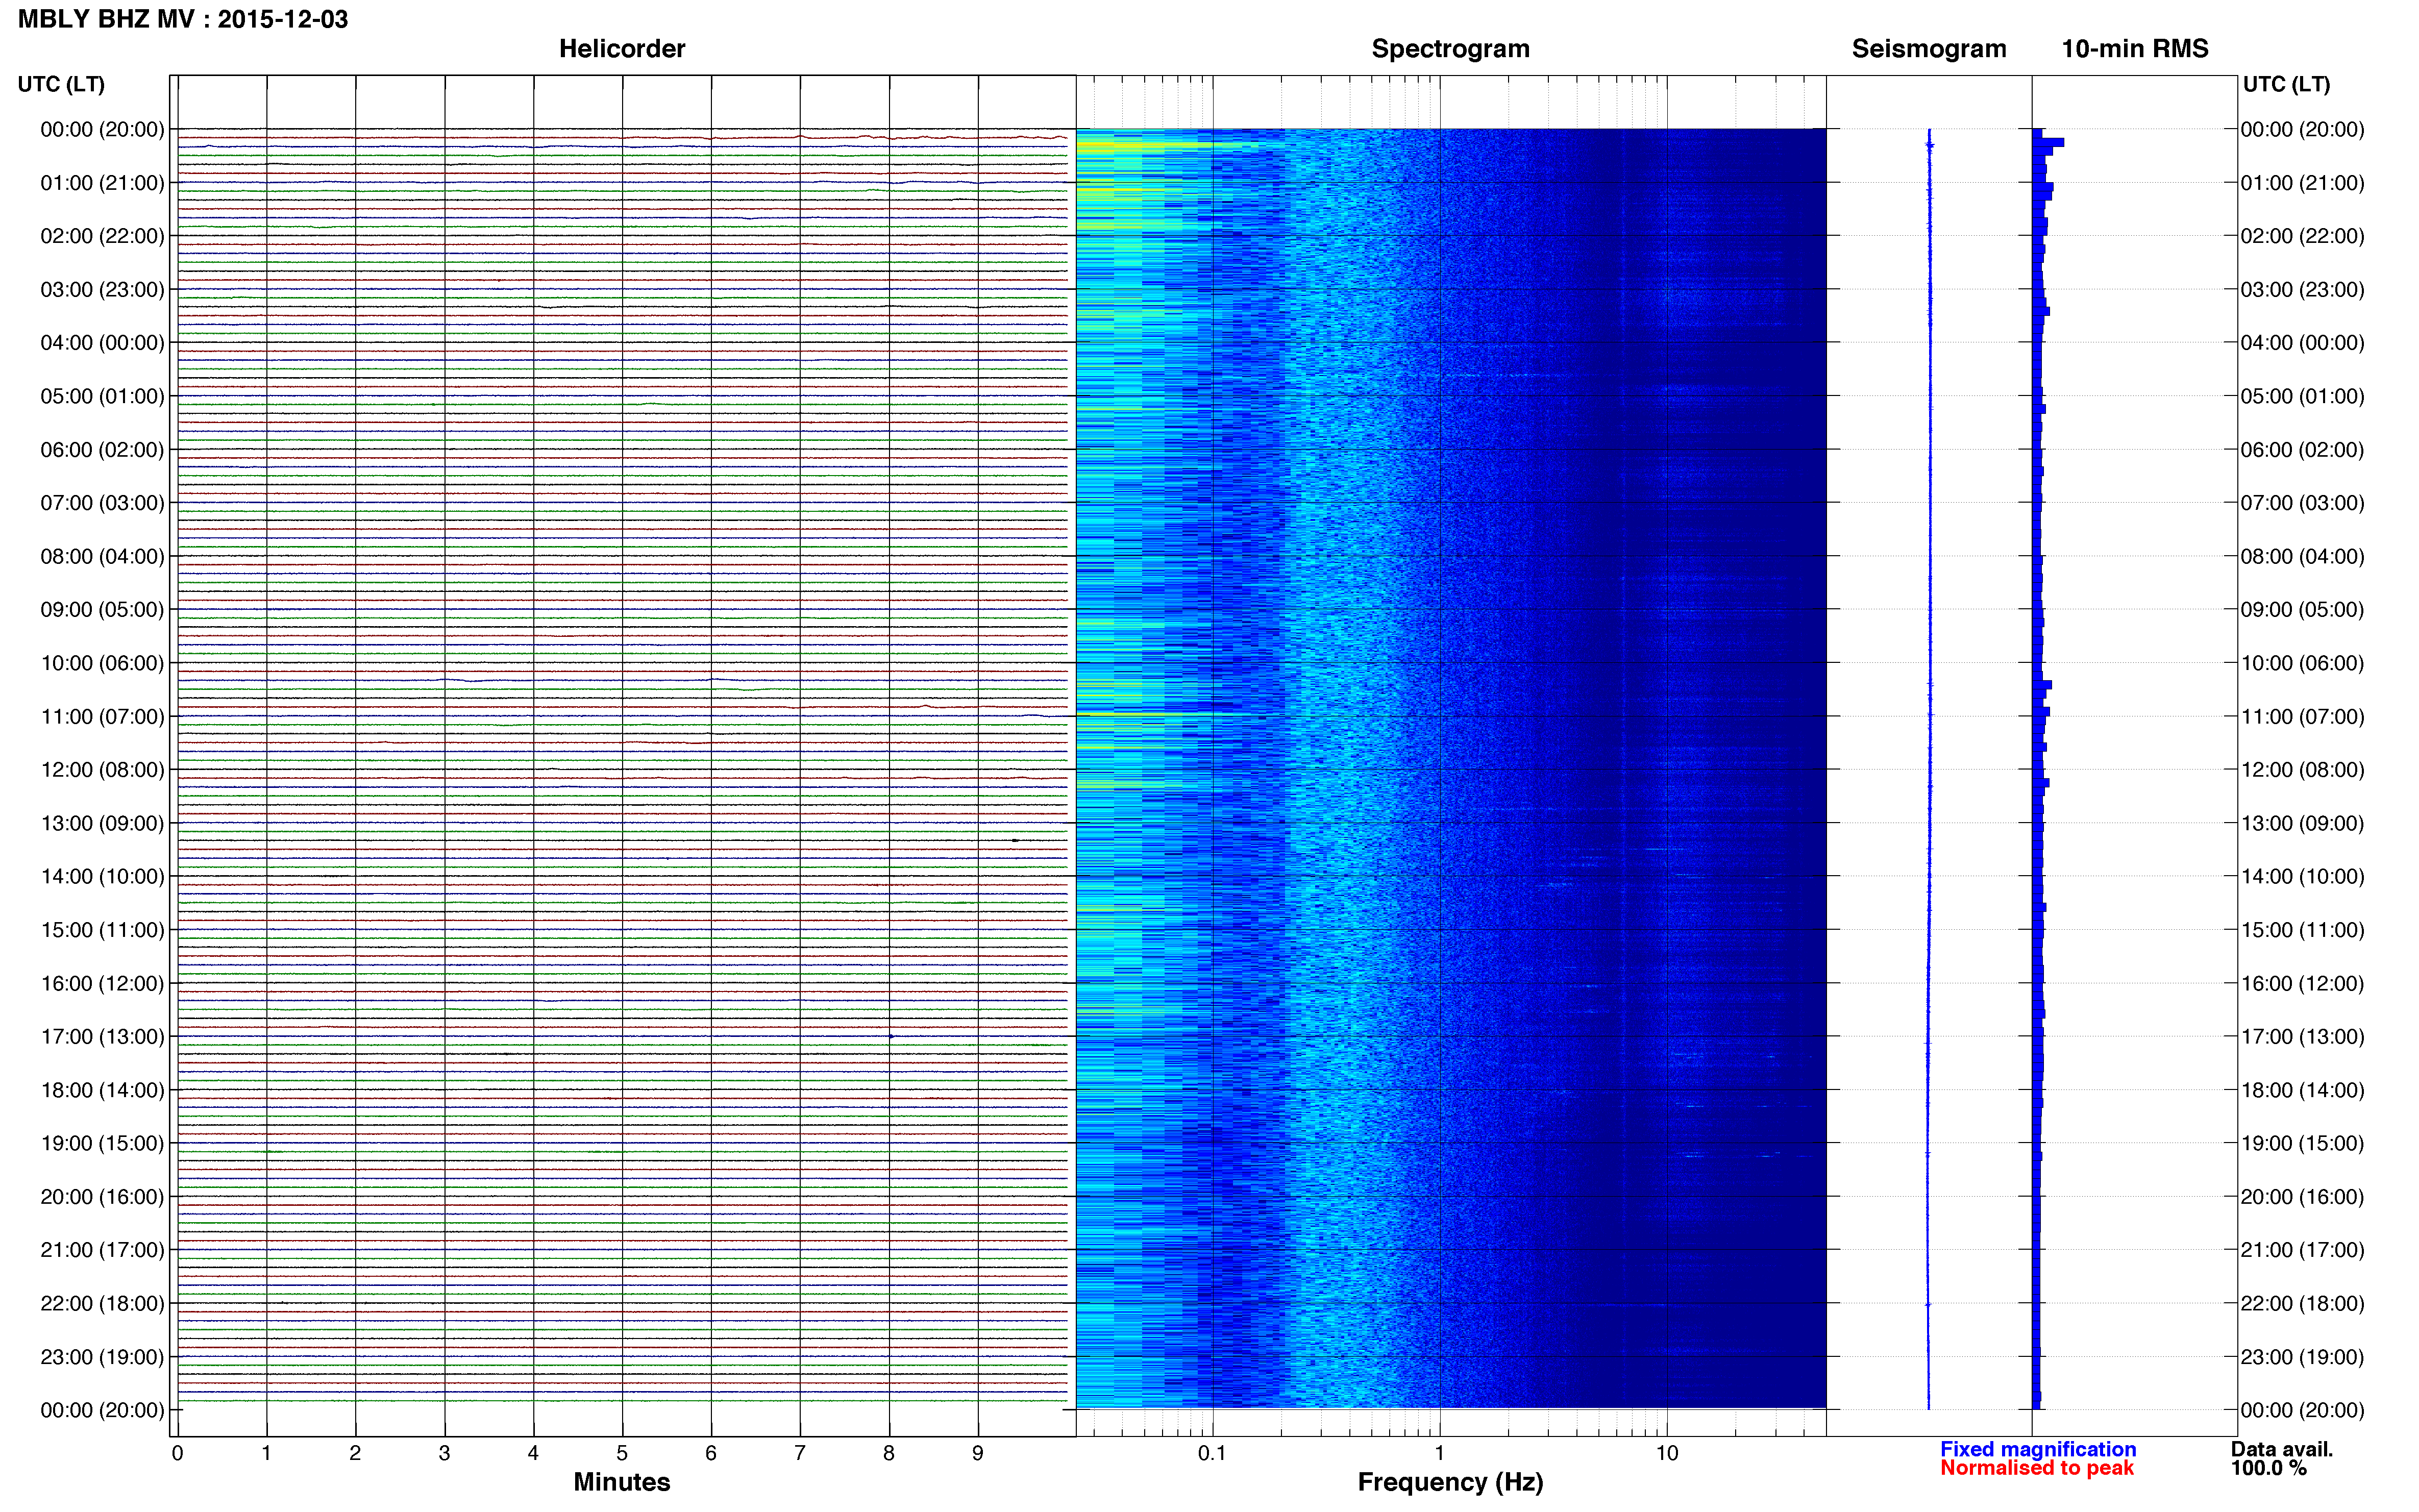
Task: Select right-axis time label 04:00 (00:00)
Action: 2302,343
